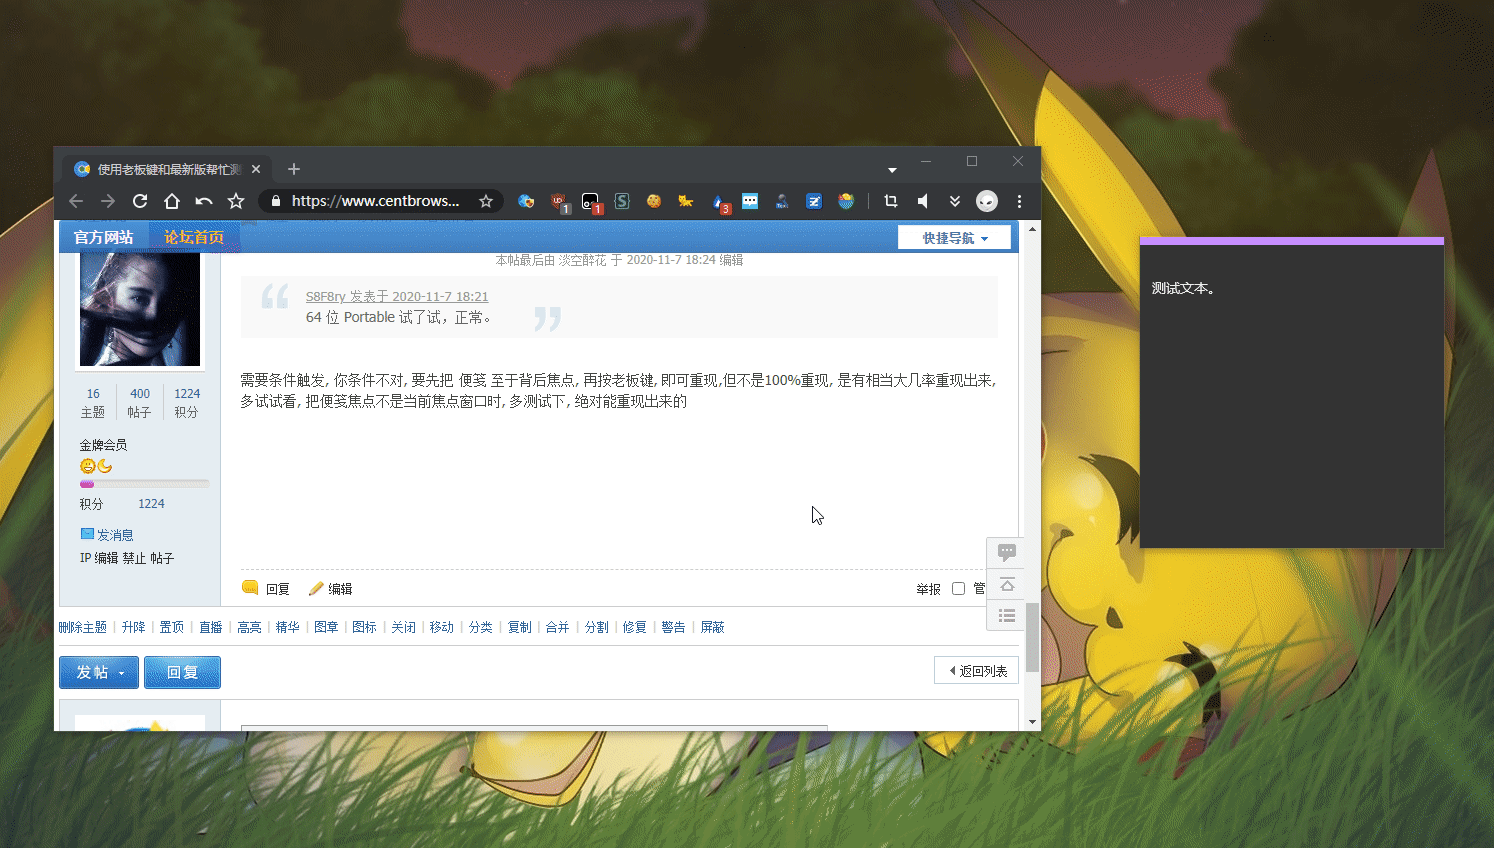The image size is (1494, 848).
Task: Click the blue chat bubble extension icon
Action: 750,201
